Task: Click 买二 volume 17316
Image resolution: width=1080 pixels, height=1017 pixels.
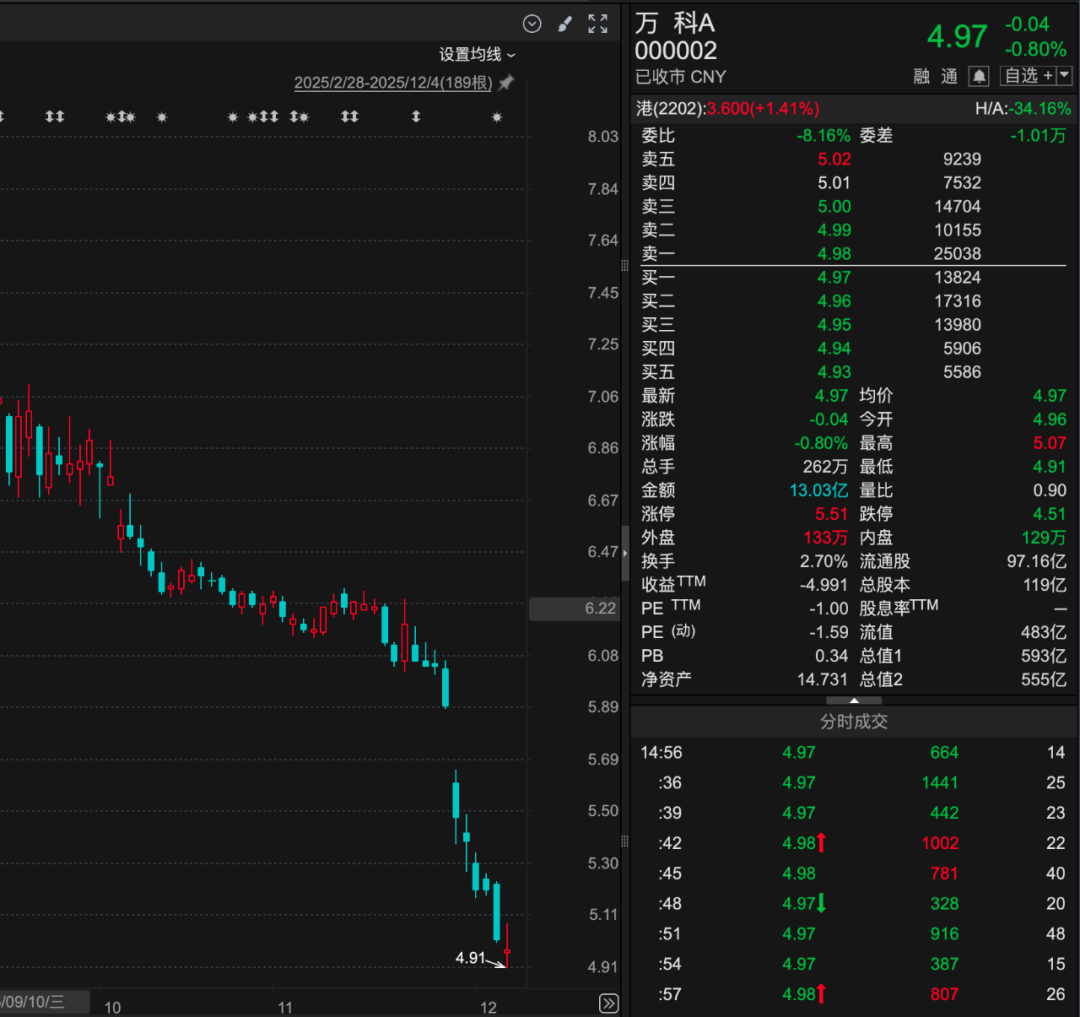Action: (x=957, y=302)
